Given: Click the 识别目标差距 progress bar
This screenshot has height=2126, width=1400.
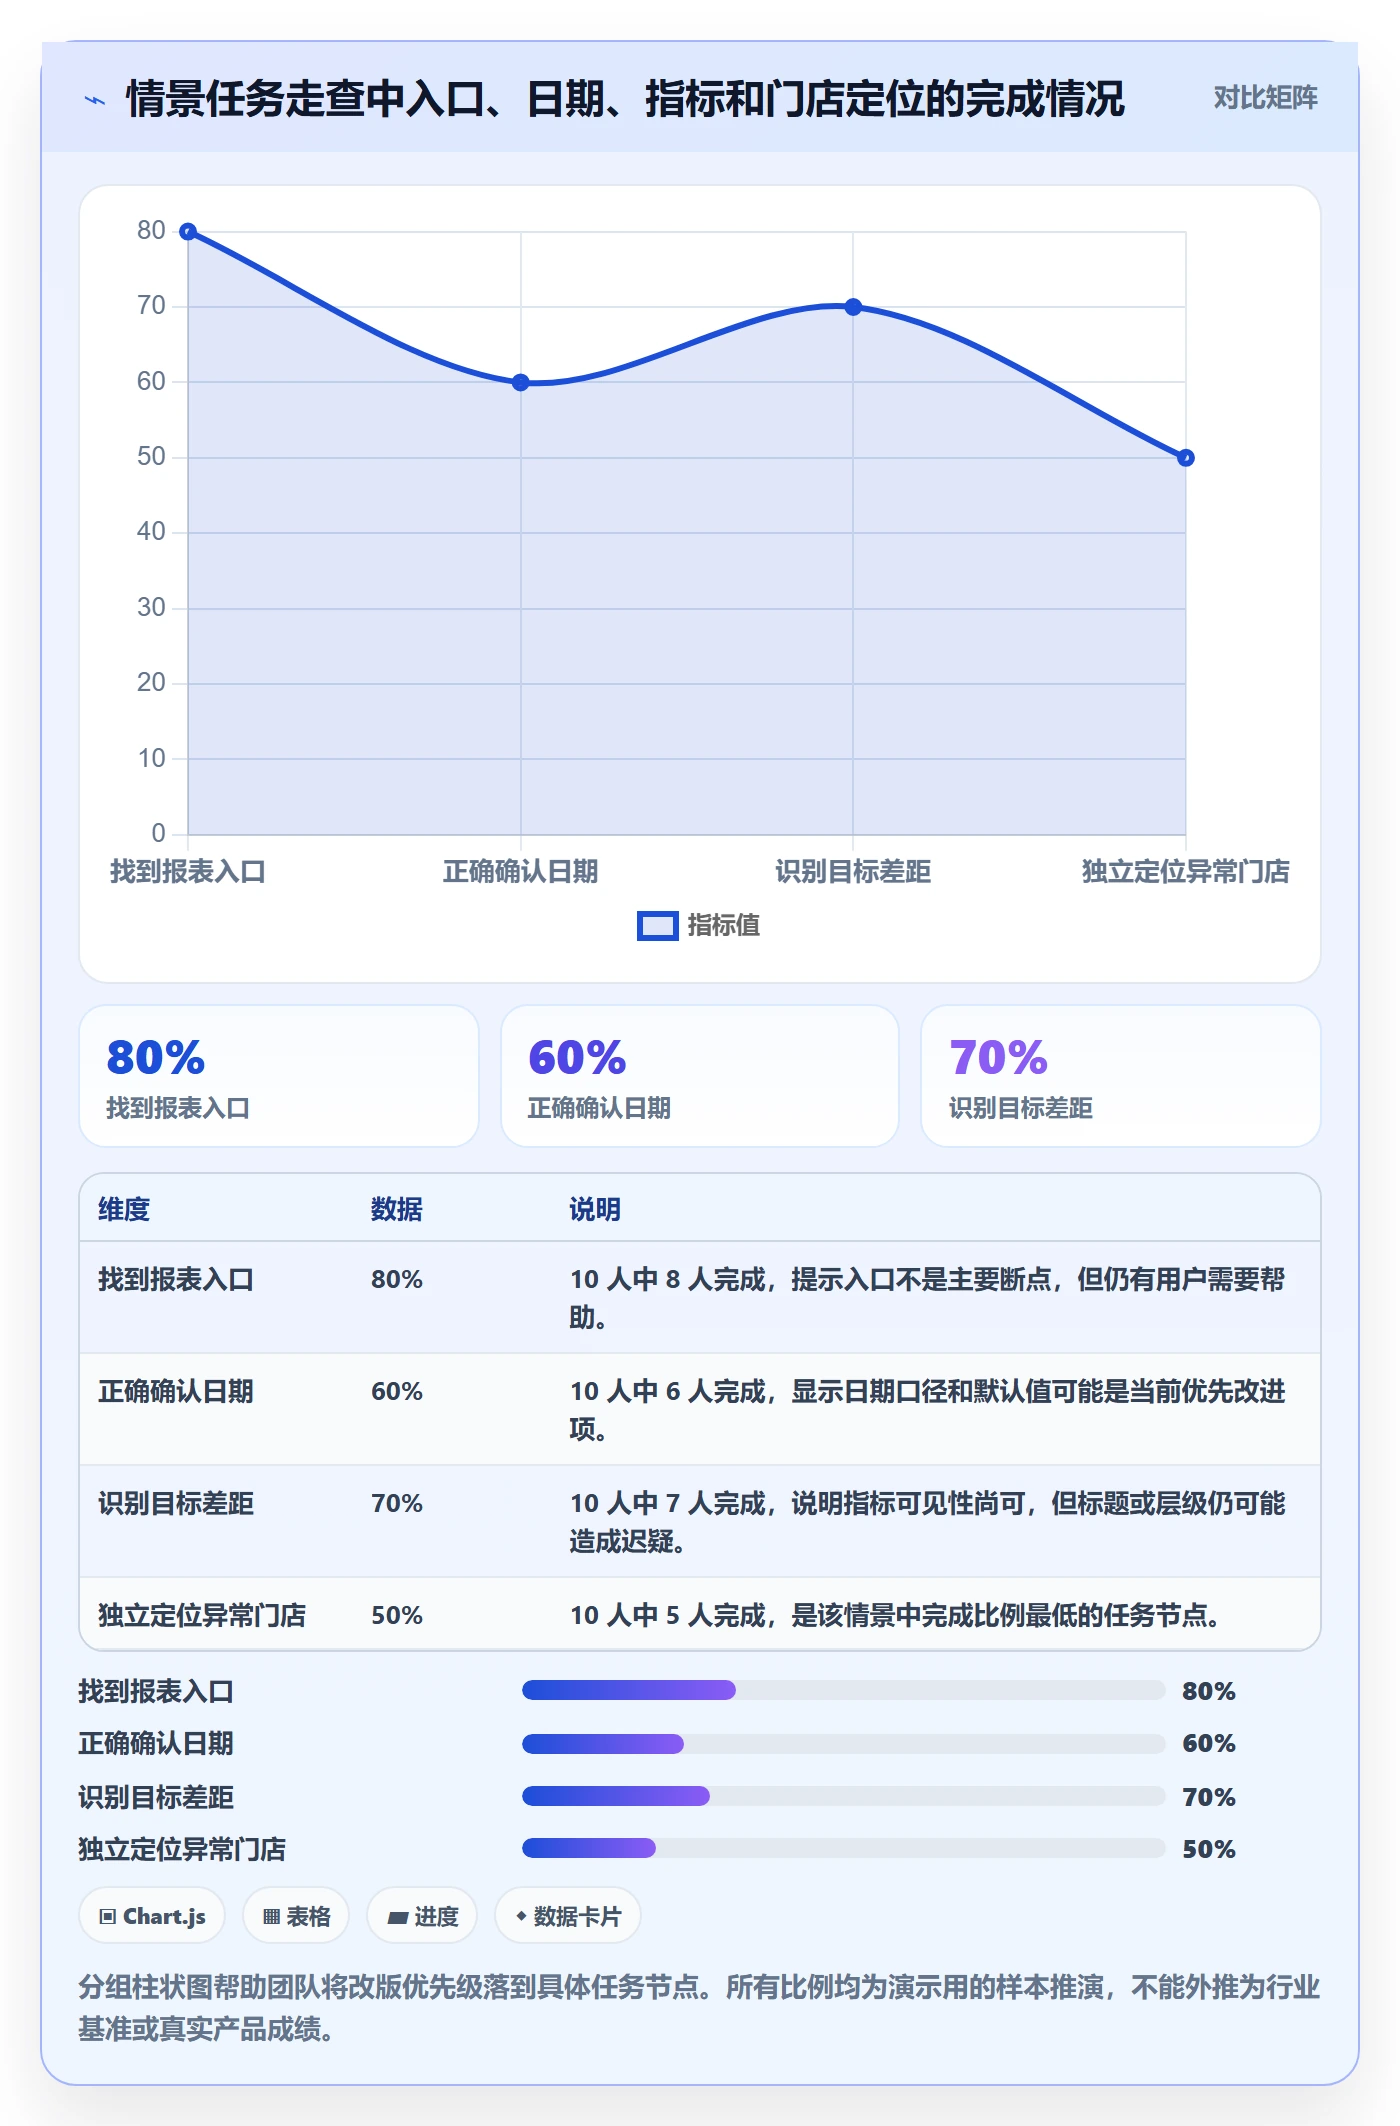Looking at the screenshot, I should (844, 1796).
